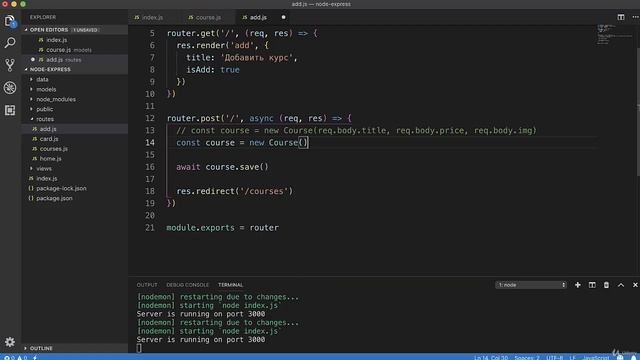
Task: Place cursor on line 16 await course.save()
Action: (222, 167)
